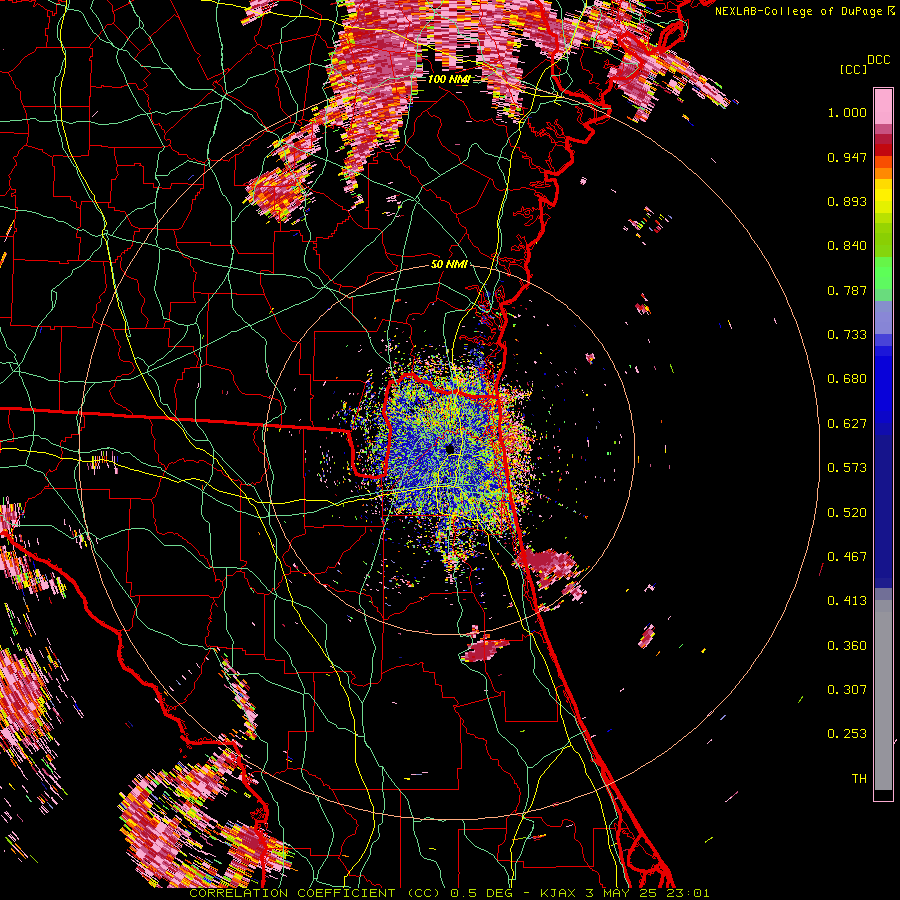Select the 0.413 legend value
Viewport: 900px width, 900px height.
[847, 601]
